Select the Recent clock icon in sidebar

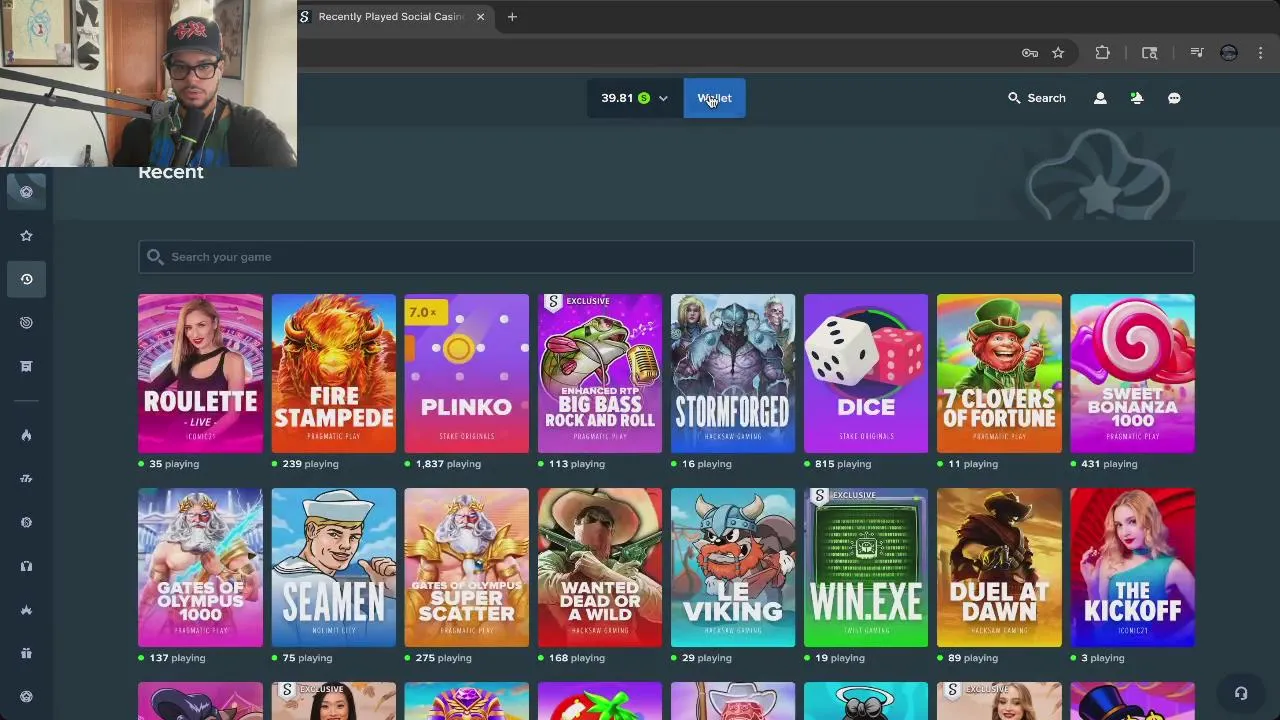click(26, 279)
